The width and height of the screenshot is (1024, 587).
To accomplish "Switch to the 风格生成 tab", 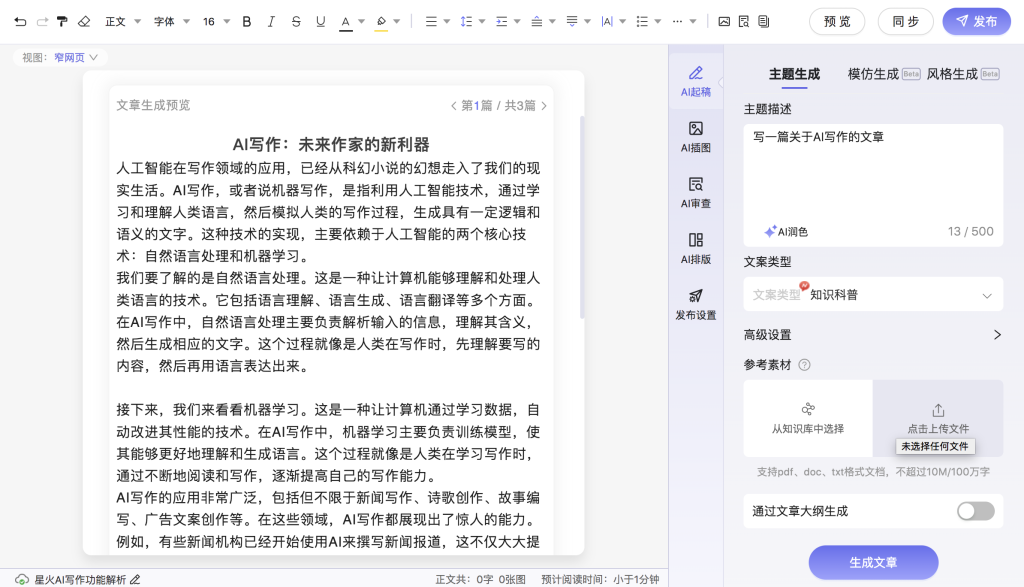I will (x=963, y=74).
